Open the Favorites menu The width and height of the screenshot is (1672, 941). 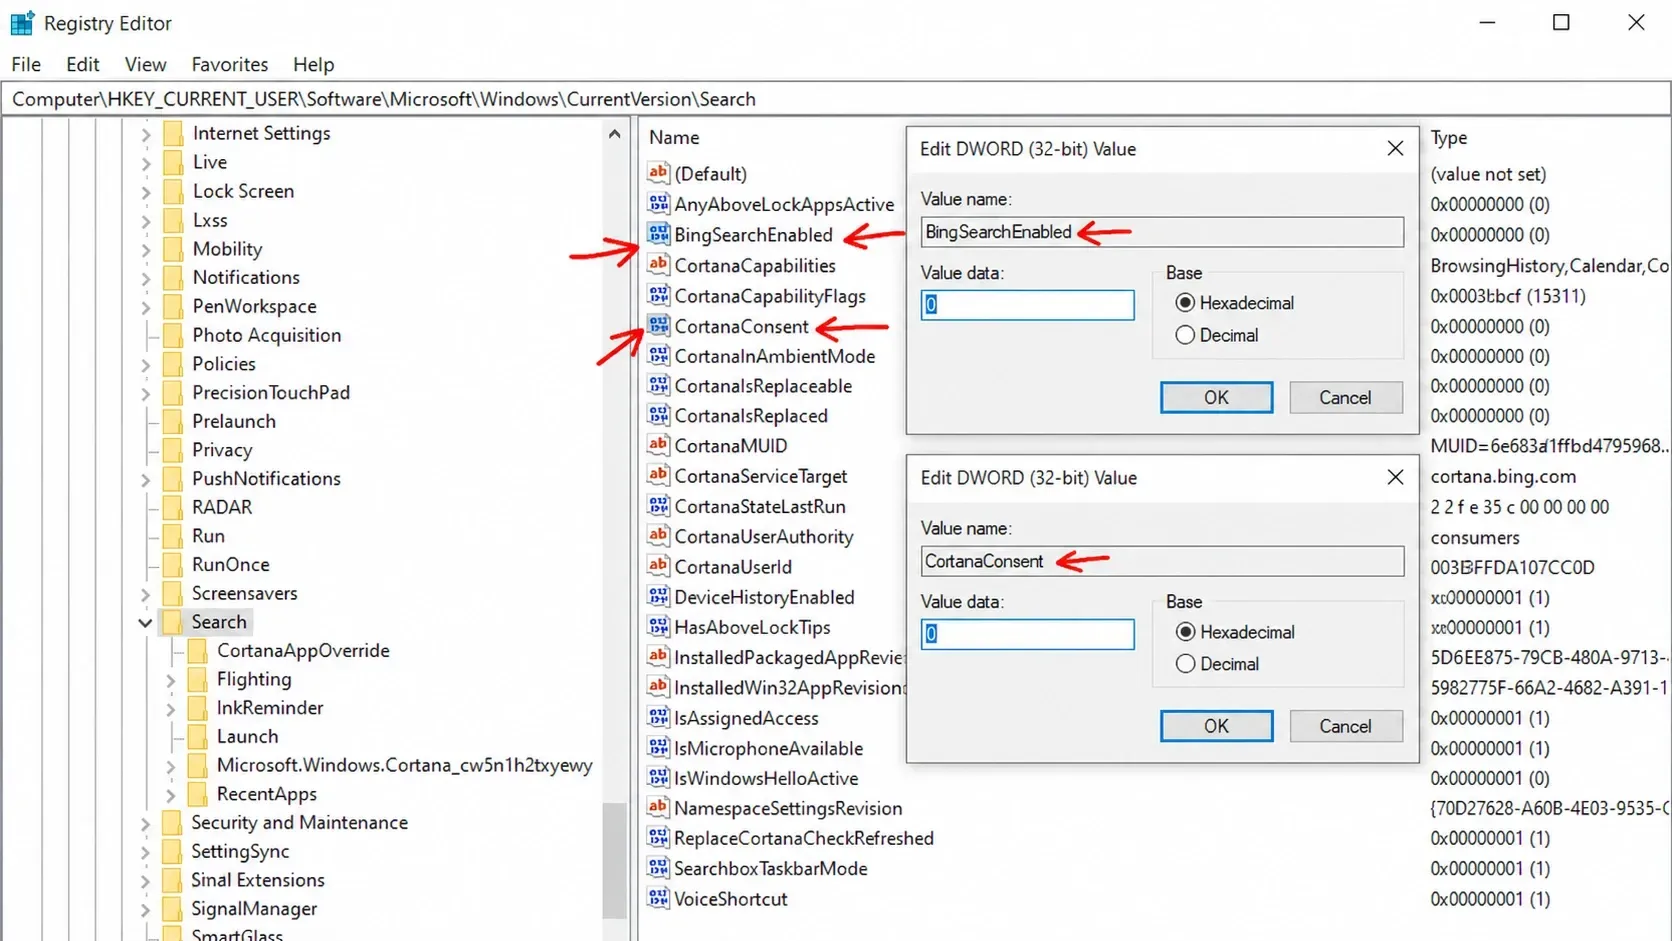pyautogui.click(x=229, y=64)
